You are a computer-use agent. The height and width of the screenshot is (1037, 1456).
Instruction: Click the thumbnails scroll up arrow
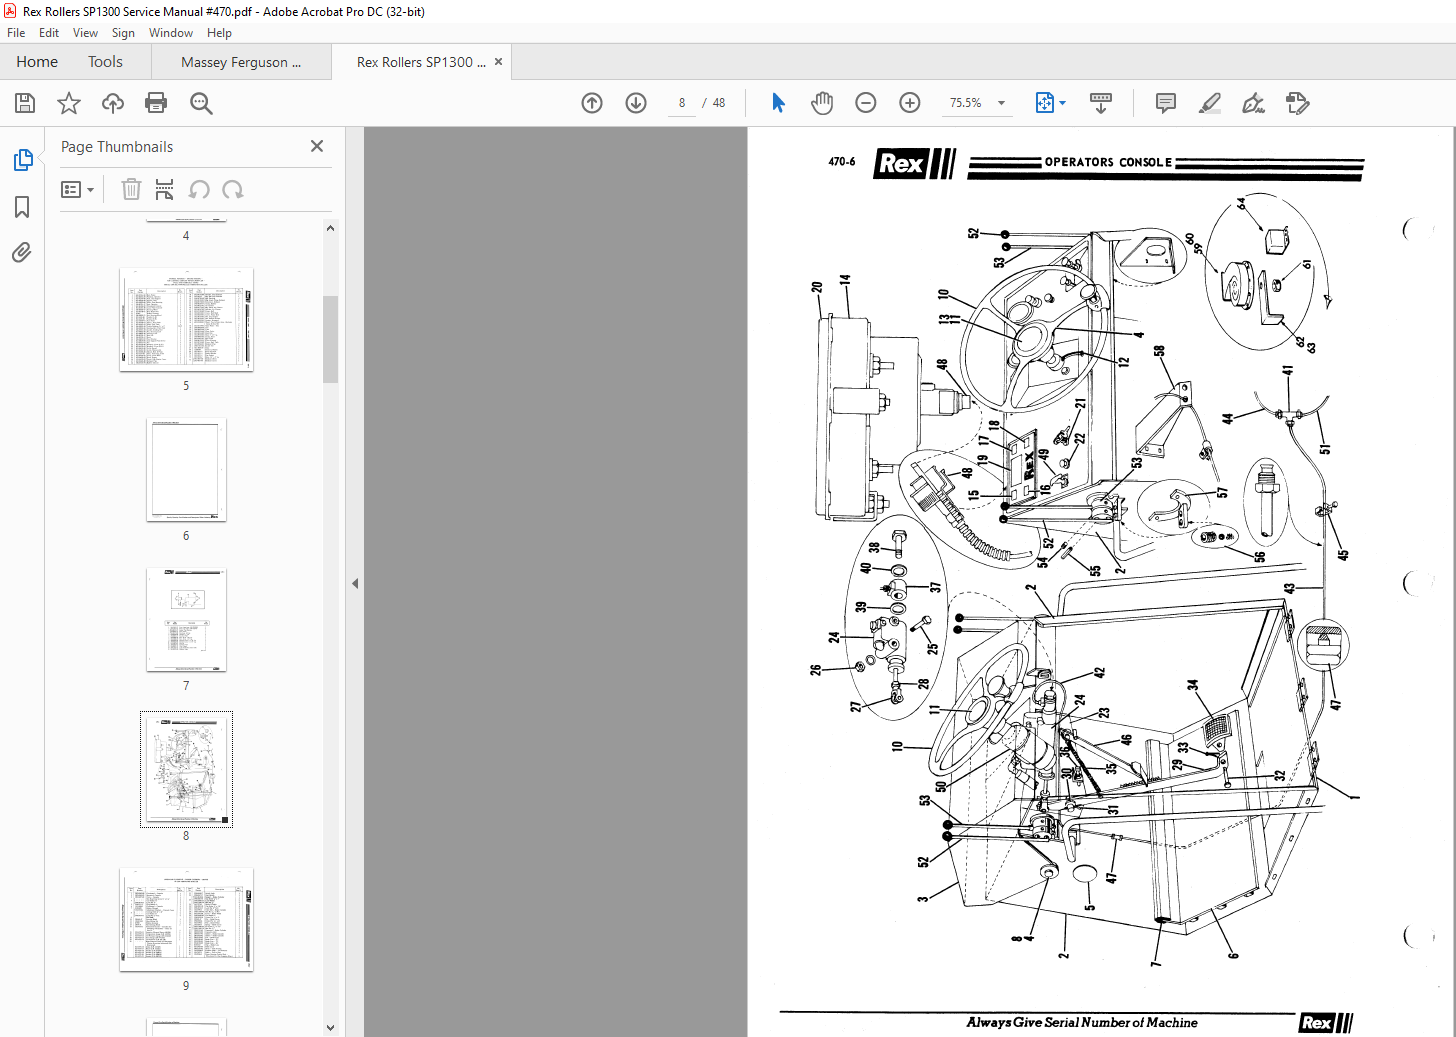331,228
